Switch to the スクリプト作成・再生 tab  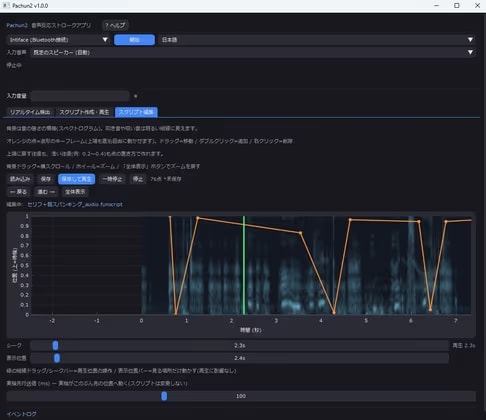pyautogui.click(x=84, y=112)
